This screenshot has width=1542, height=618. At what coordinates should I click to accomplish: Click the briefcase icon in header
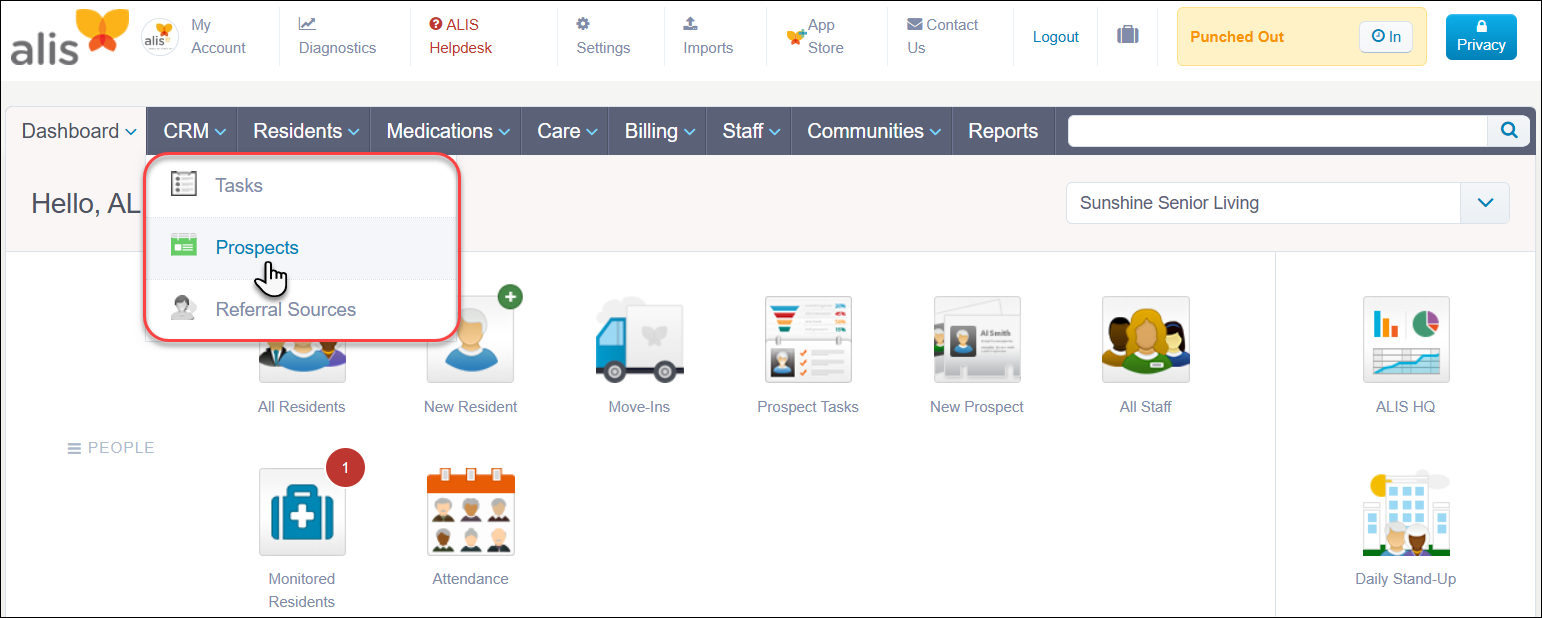[1128, 36]
